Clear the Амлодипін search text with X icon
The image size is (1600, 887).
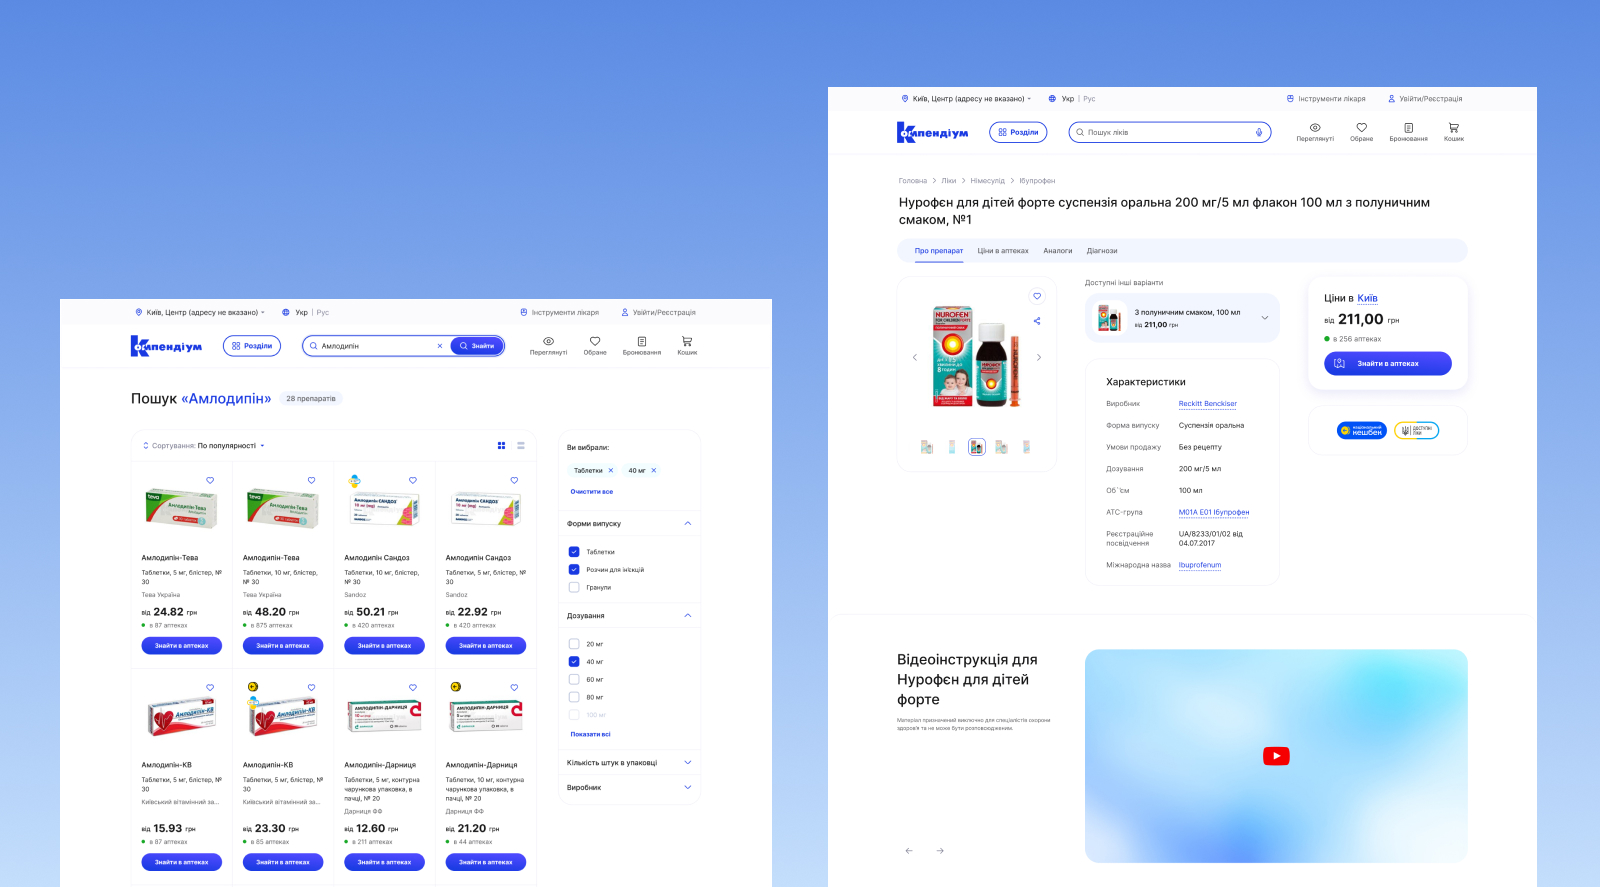(440, 346)
